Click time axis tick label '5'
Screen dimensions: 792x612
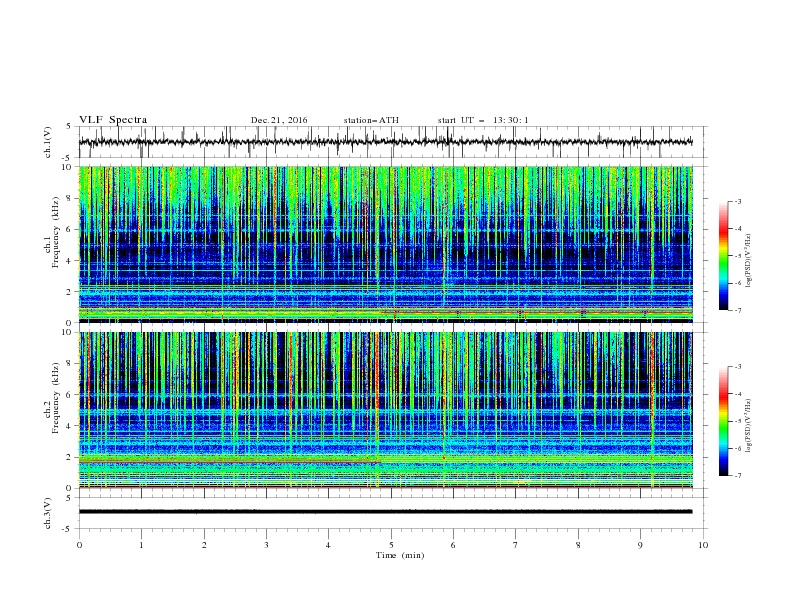391,545
